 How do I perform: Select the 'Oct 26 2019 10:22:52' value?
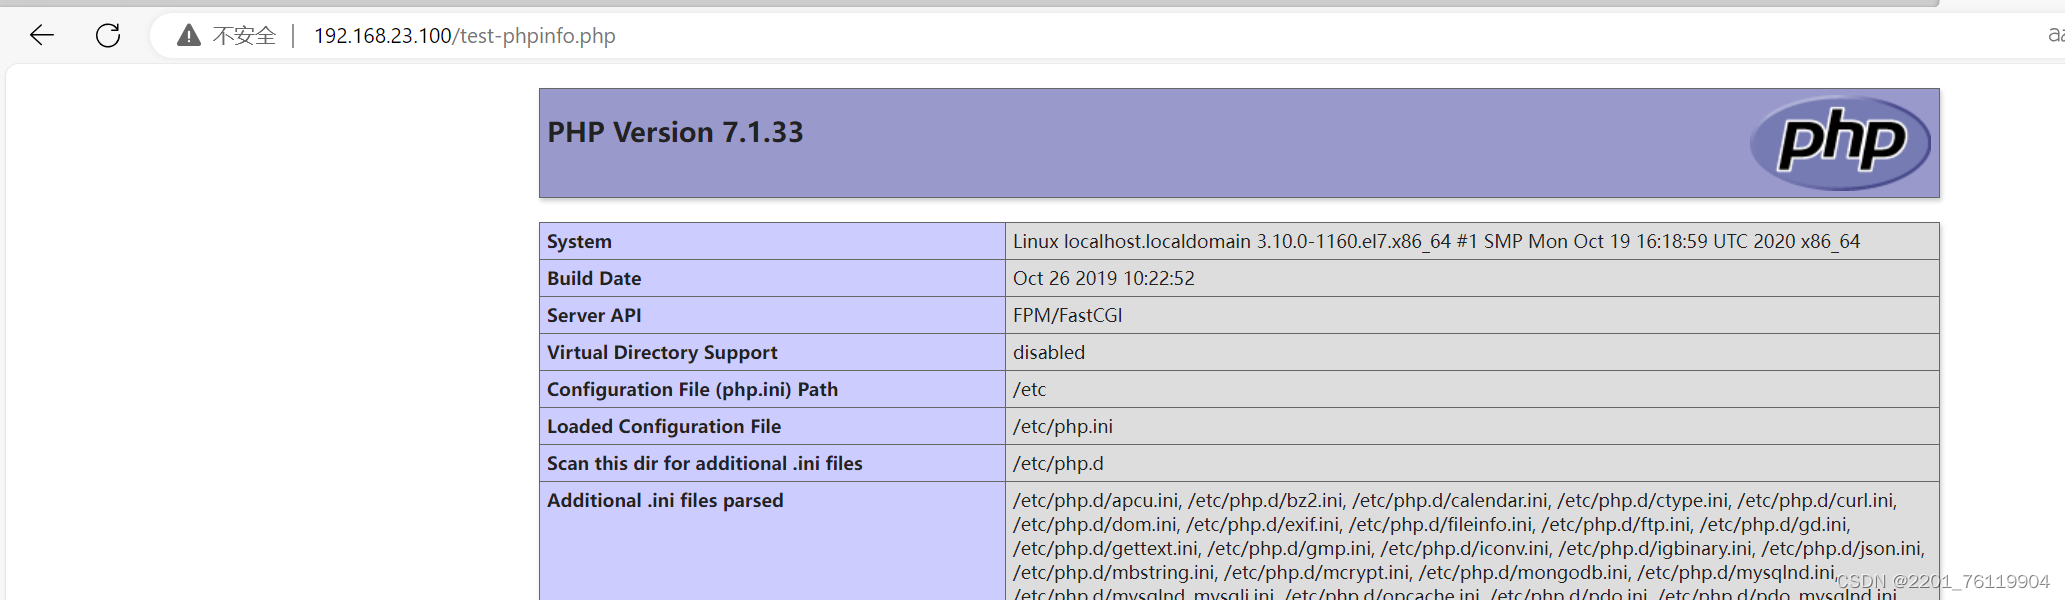[x=1104, y=278]
